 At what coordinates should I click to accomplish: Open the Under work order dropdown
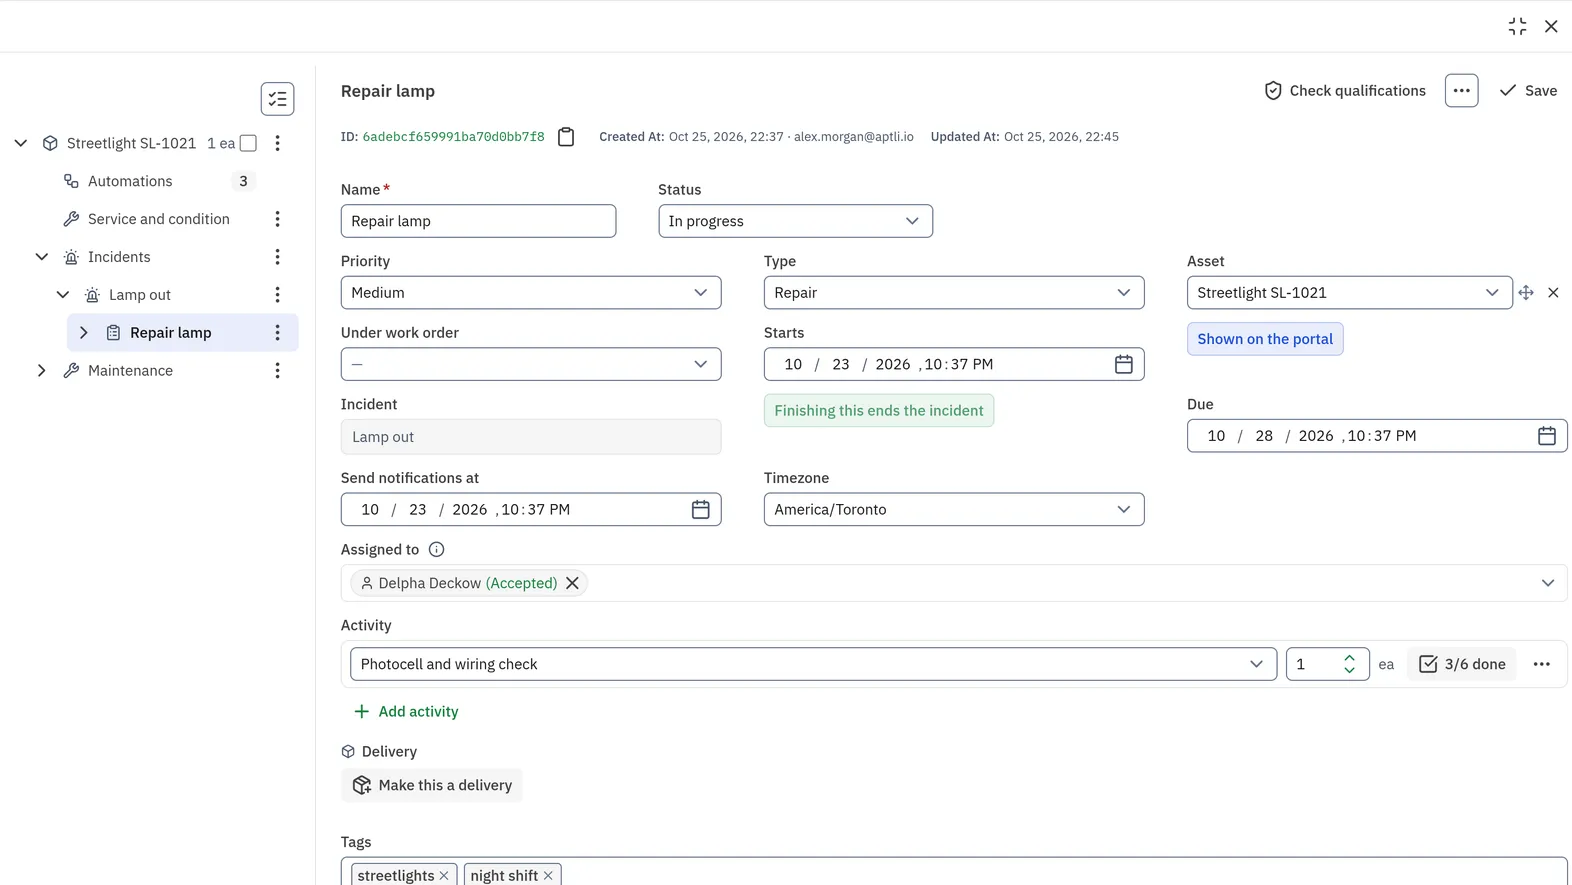coord(530,364)
